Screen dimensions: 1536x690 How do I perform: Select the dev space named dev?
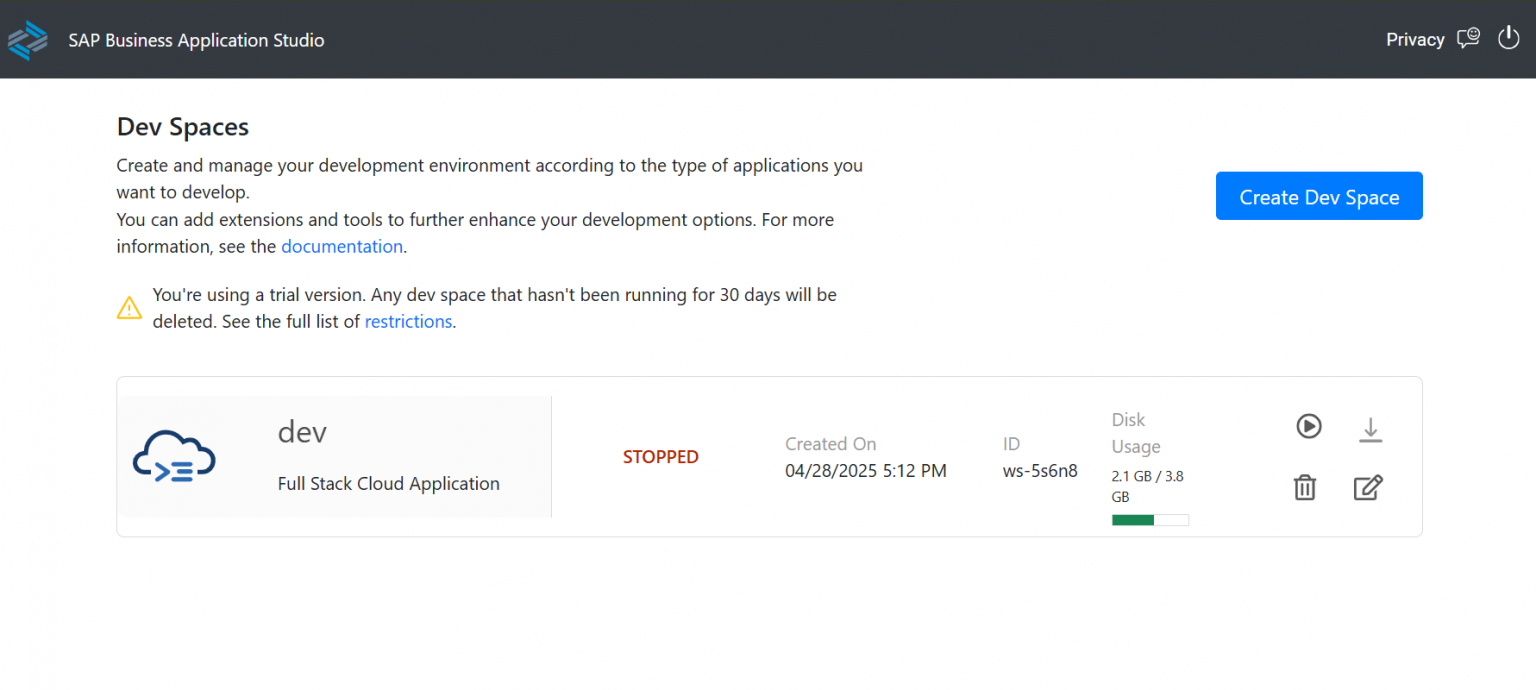[x=302, y=431]
